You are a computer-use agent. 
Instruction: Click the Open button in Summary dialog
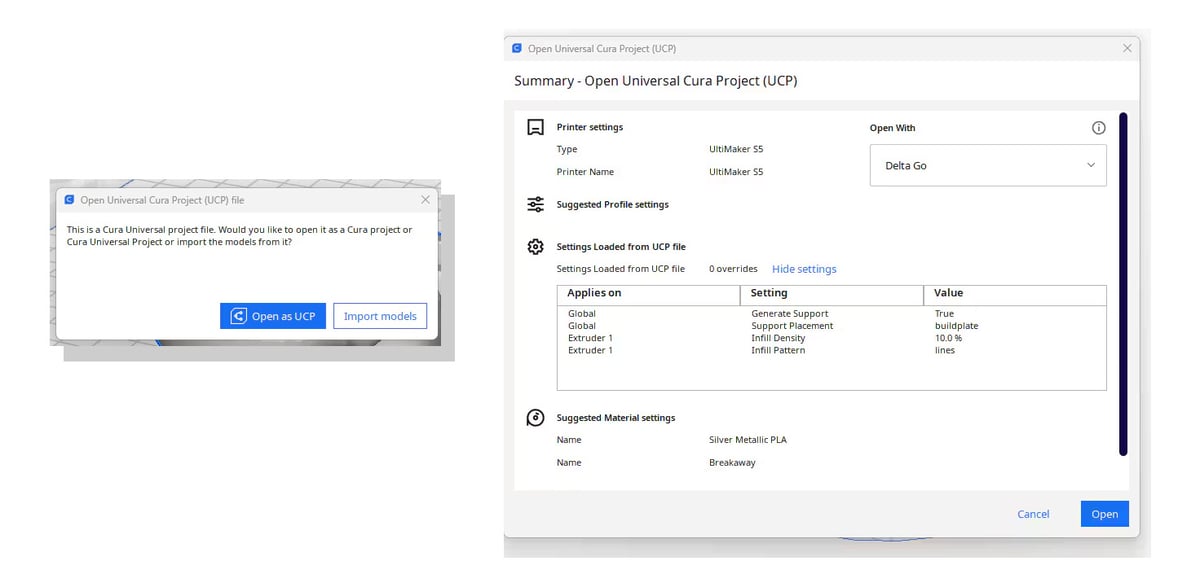pyautogui.click(x=1104, y=514)
